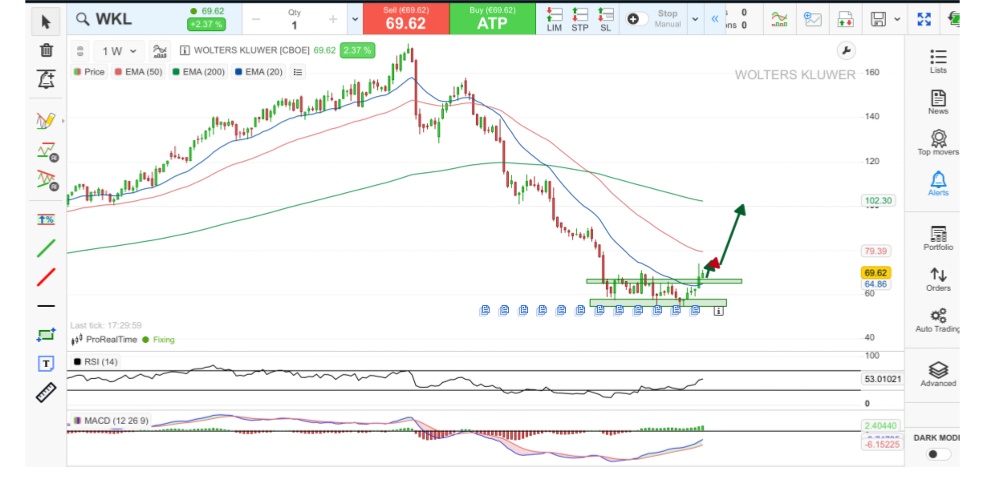The height and width of the screenshot is (494, 1002).
Task: Expand the Stop Manual dropdown arrow
Action: [x=695, y=19]
